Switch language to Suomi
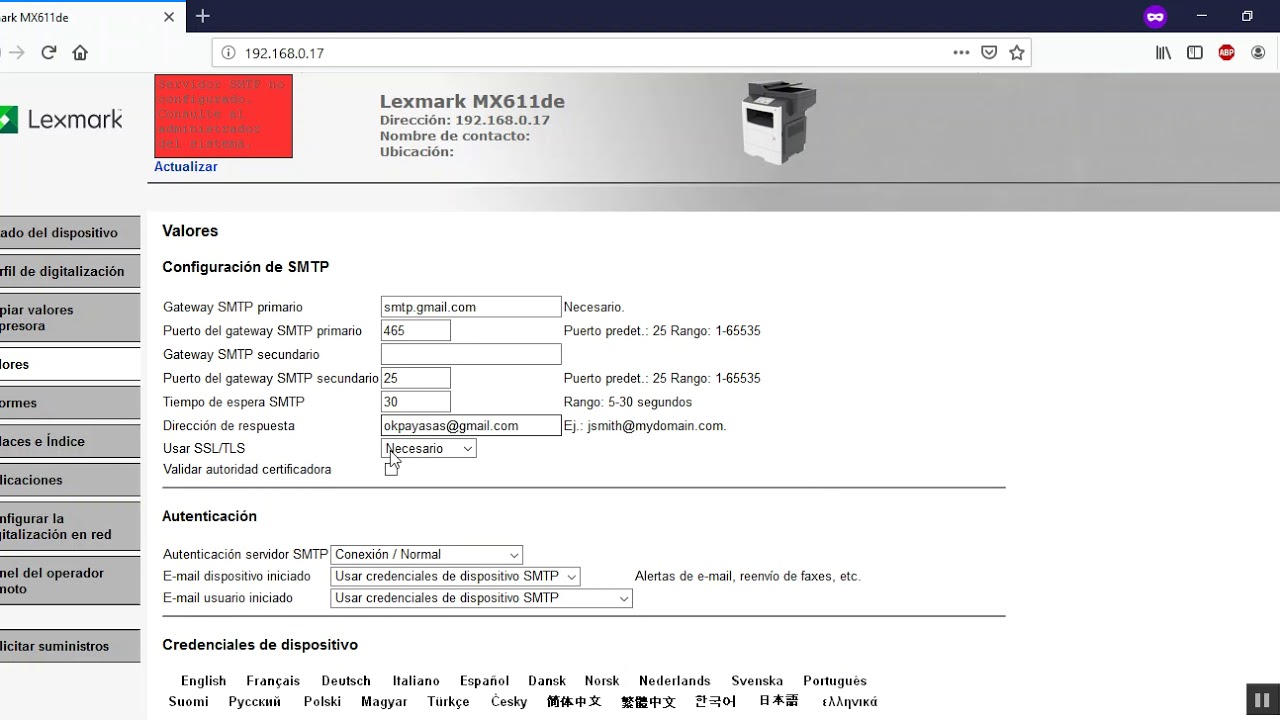Viewport: 1280px width, 720px height. [189, 702]
